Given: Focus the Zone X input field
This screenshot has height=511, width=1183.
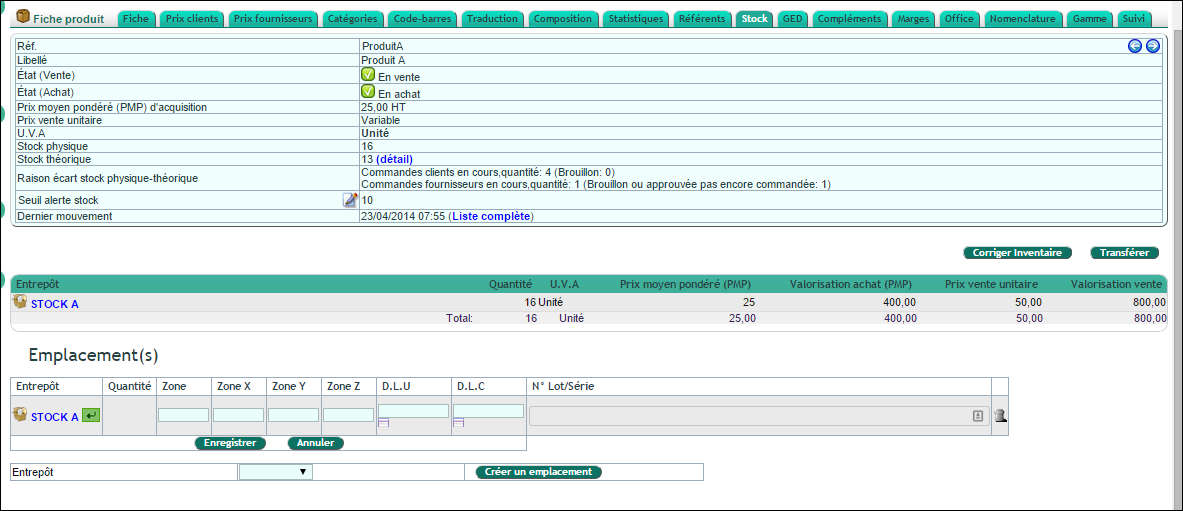Looking at the screenshot, I should 238,415.
